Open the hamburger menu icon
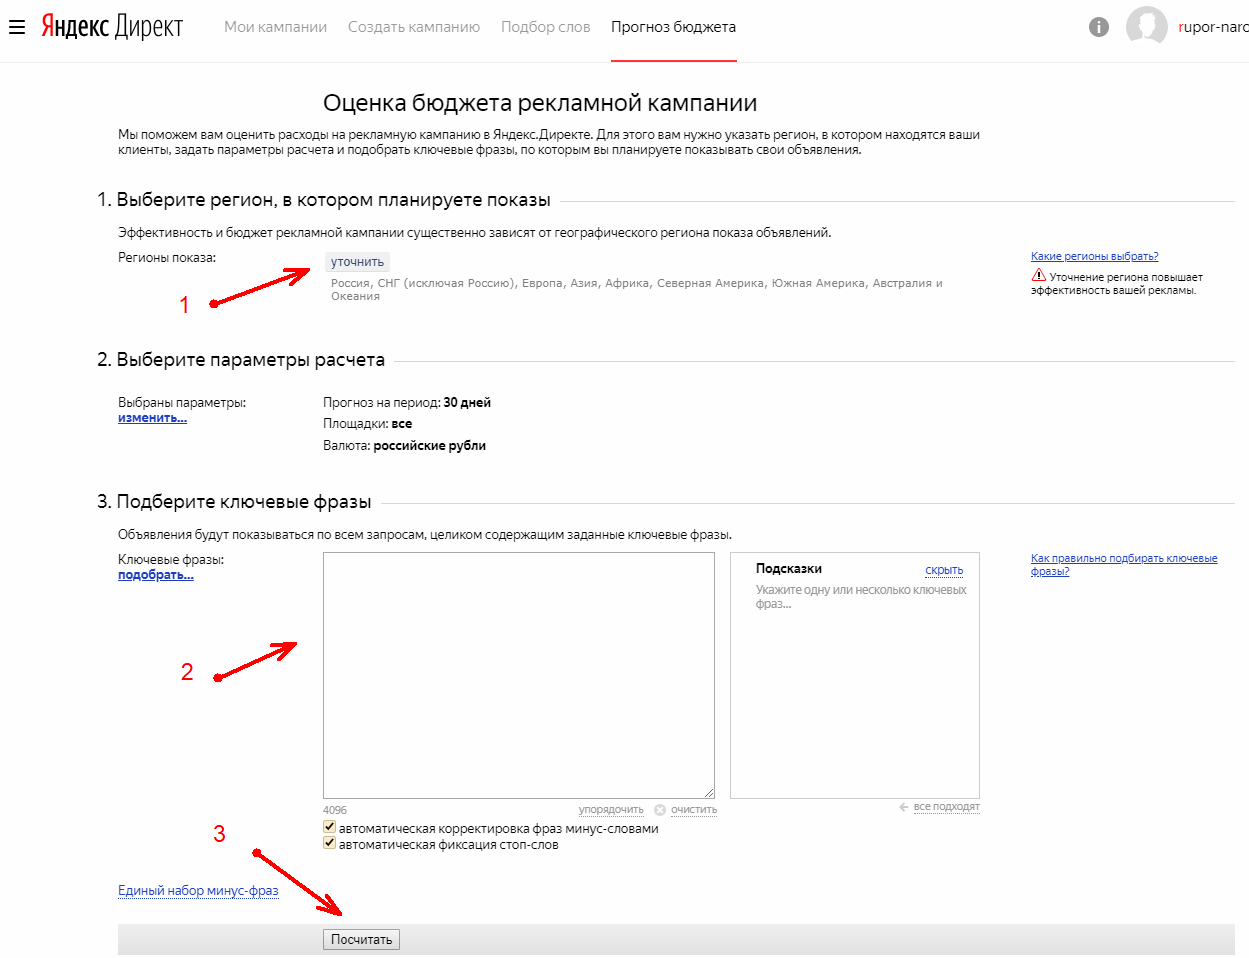Screen dimensions: 1249x958 (x=16, y=28)
